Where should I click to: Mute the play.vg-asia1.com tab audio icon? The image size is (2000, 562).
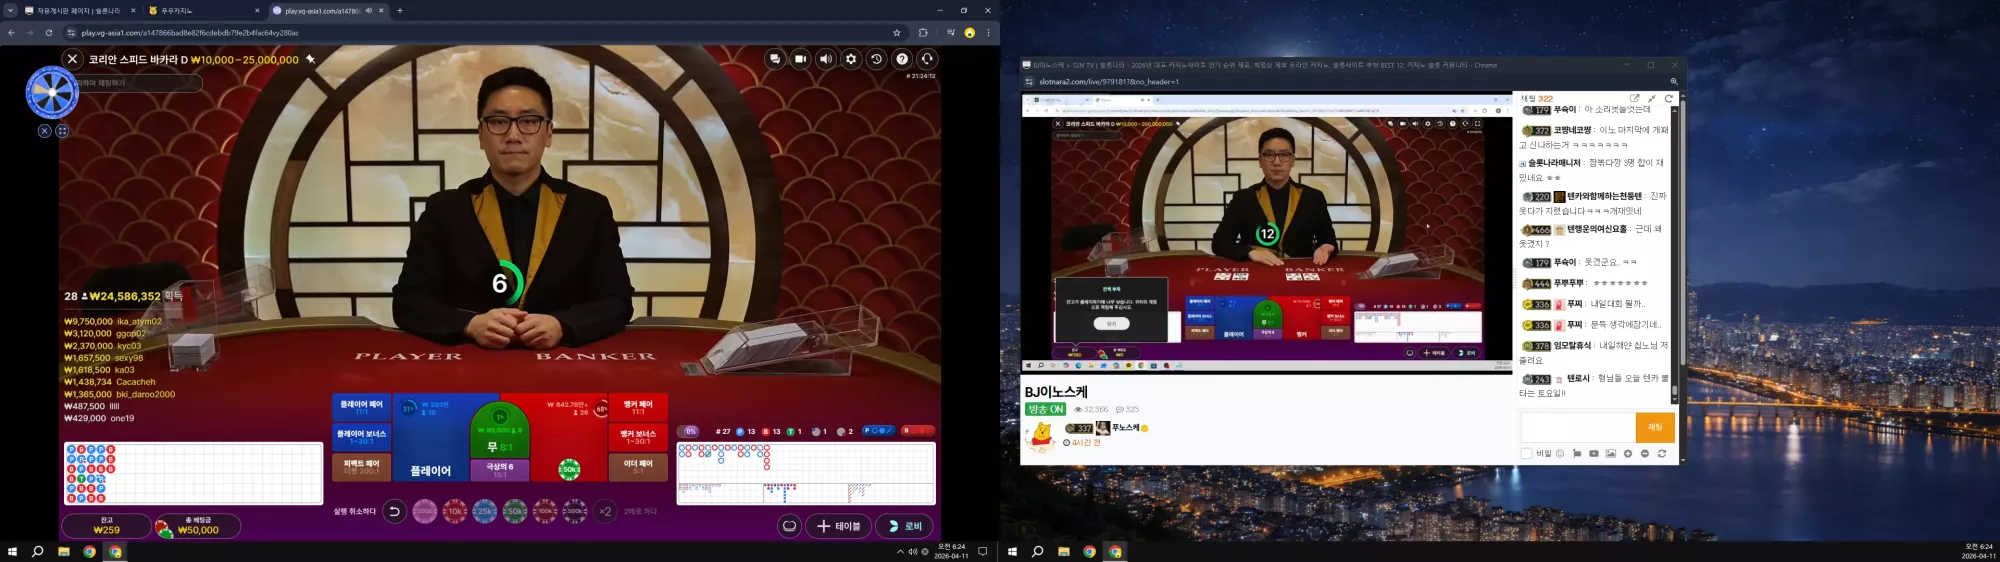click(x=369, y=11)
